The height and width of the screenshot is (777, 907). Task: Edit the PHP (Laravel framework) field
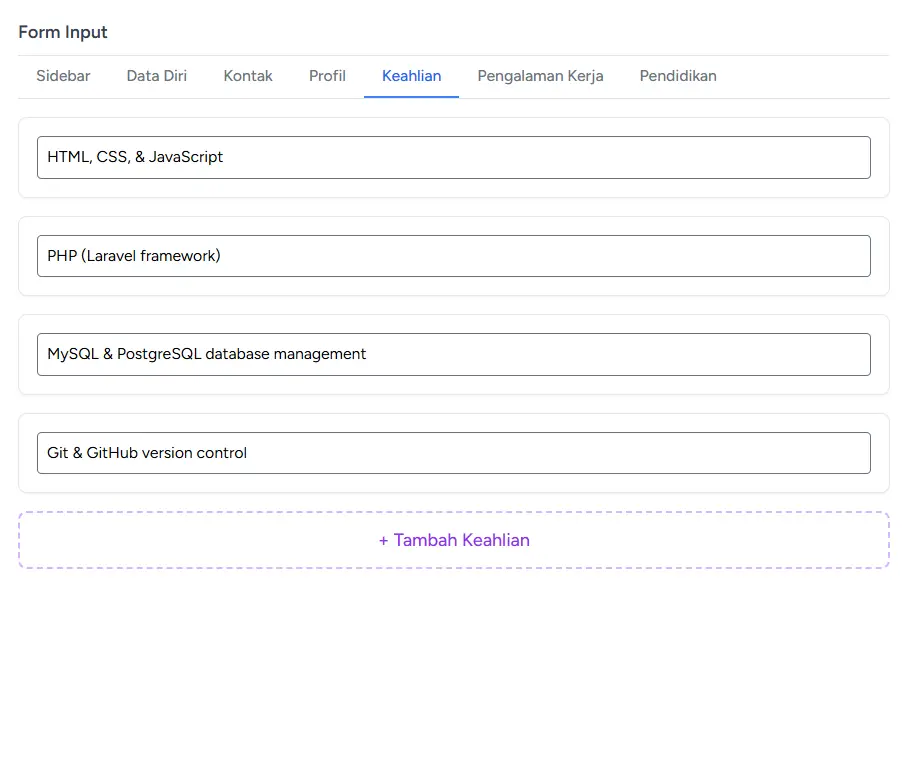click(x=454, y=256)
